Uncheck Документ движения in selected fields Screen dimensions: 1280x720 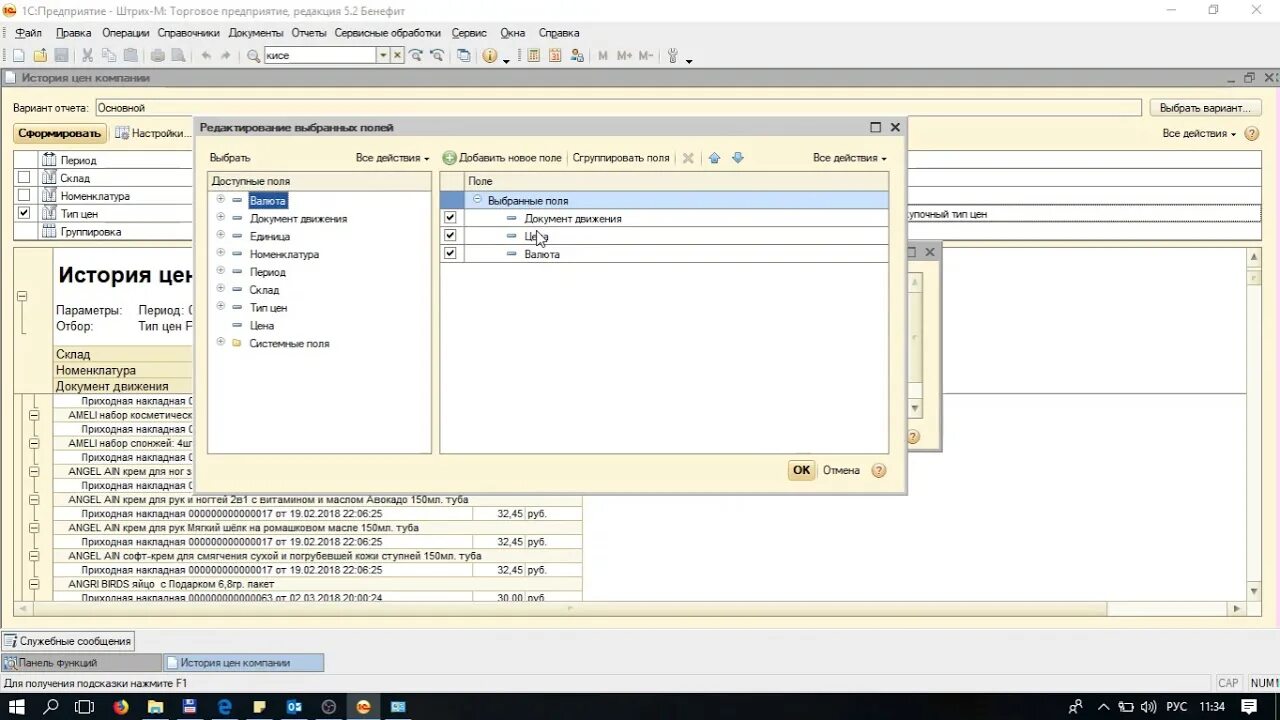click(450, 218)
